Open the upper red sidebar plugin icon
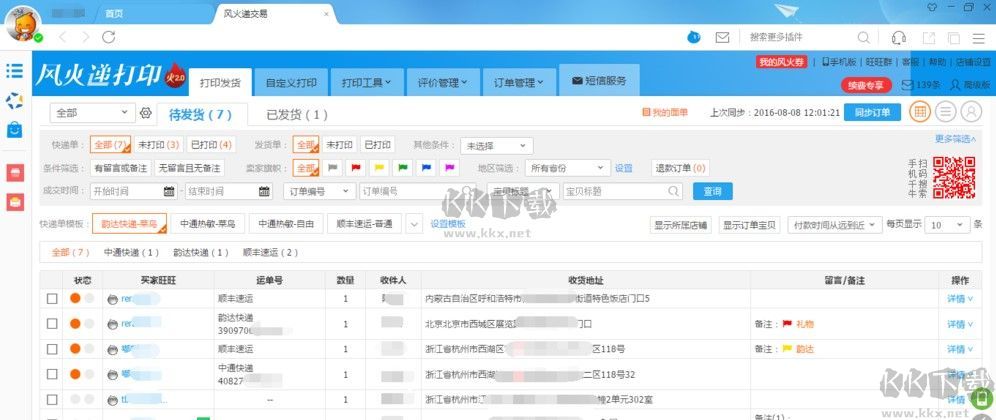This screenshot has width=996, height=420. (15, 173)
